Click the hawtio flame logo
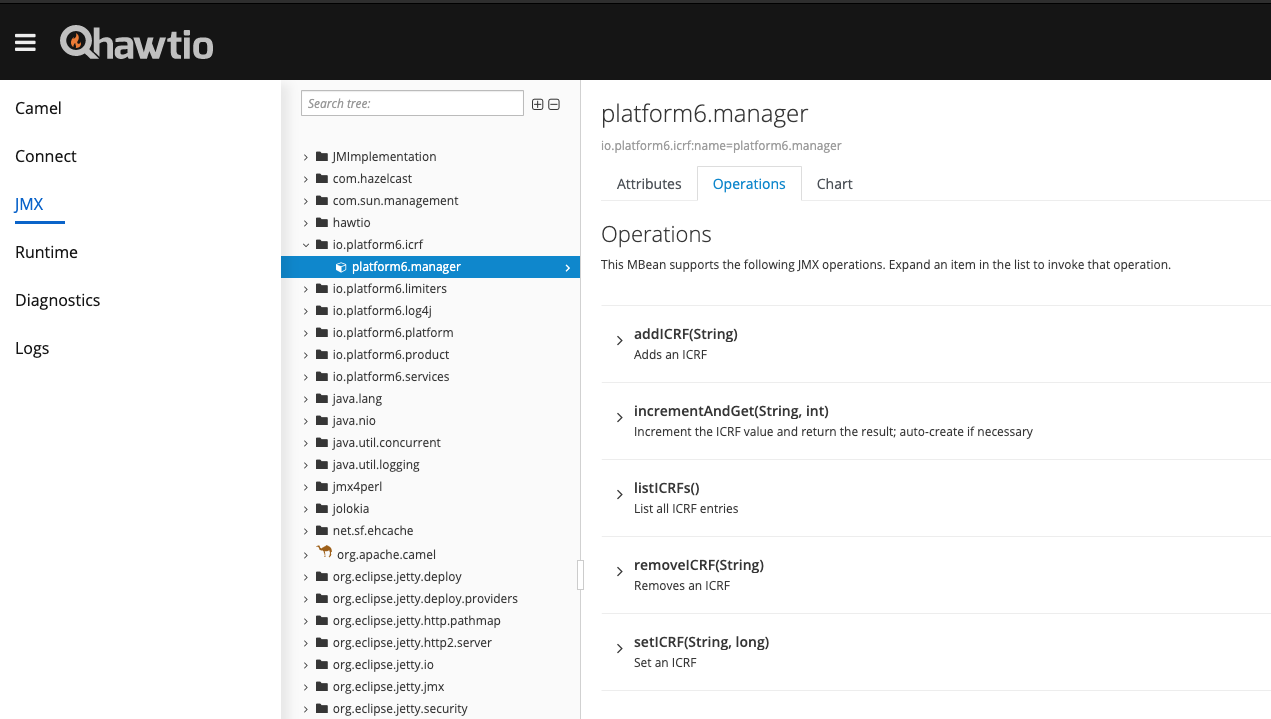 pyautogui.click(x=77, y=42)
